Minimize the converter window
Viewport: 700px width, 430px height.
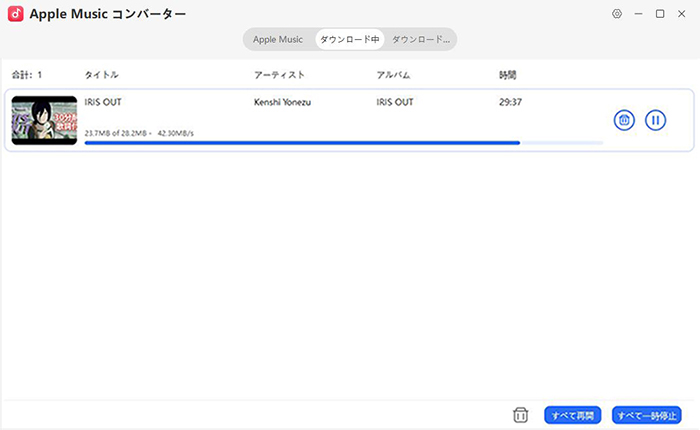638,14
